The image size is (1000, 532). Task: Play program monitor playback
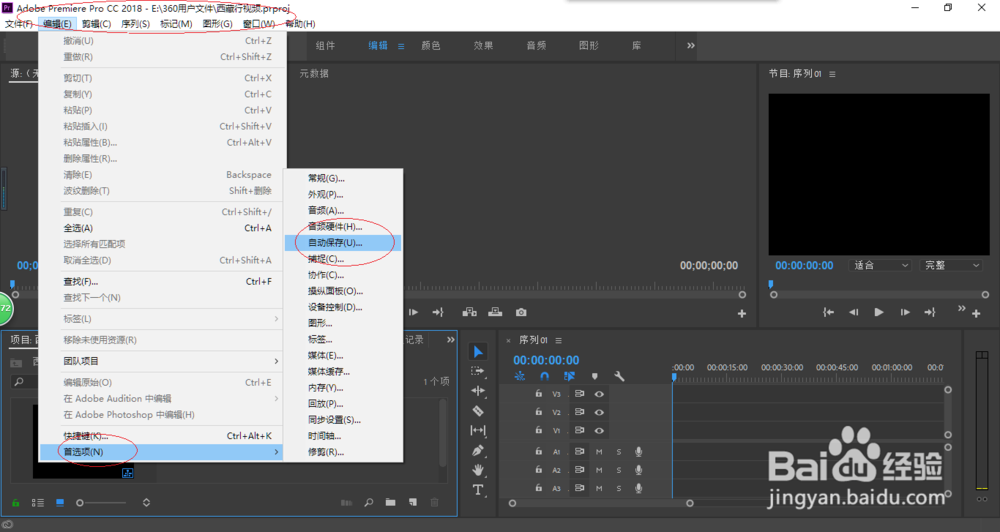[879, 312]
